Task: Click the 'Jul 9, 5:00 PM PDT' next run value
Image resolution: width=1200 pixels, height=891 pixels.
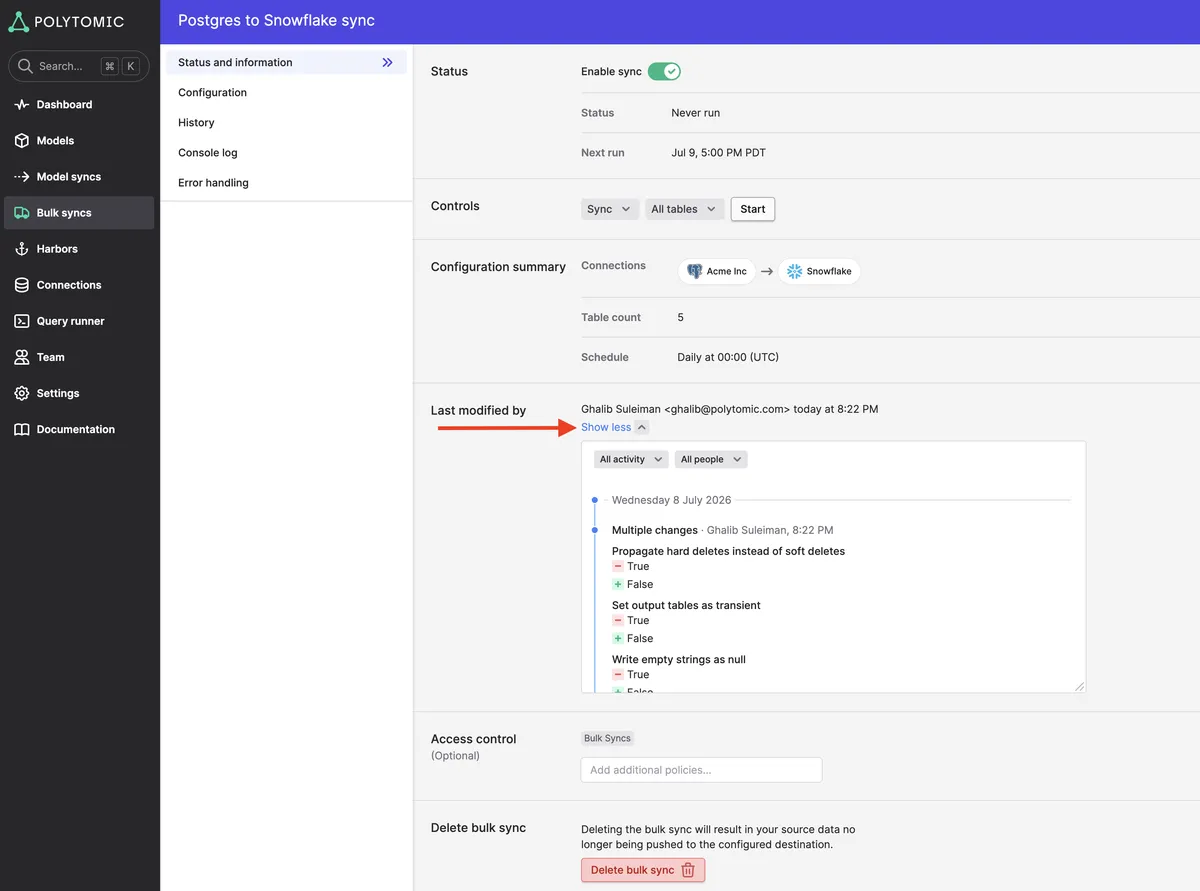Action: coord(718,153)
